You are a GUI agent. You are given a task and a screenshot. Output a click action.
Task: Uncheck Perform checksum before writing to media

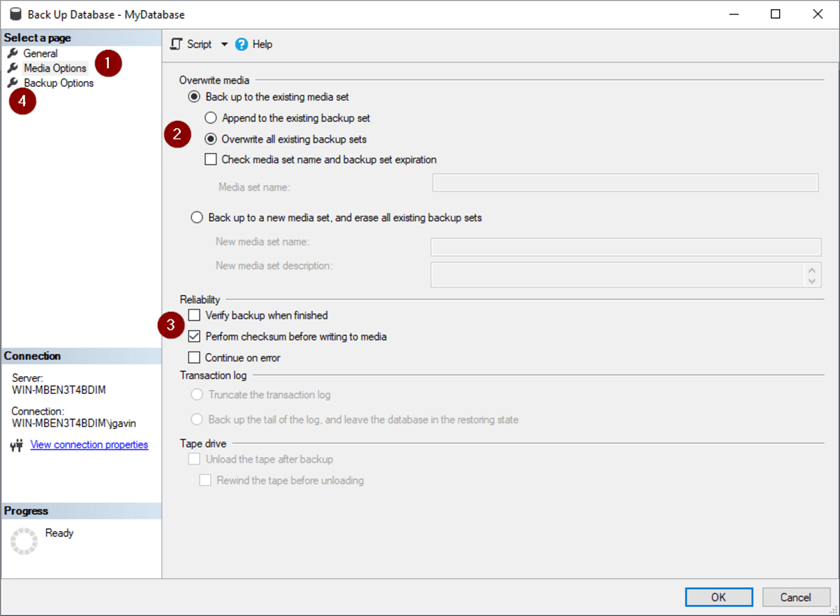click(194, 336)
